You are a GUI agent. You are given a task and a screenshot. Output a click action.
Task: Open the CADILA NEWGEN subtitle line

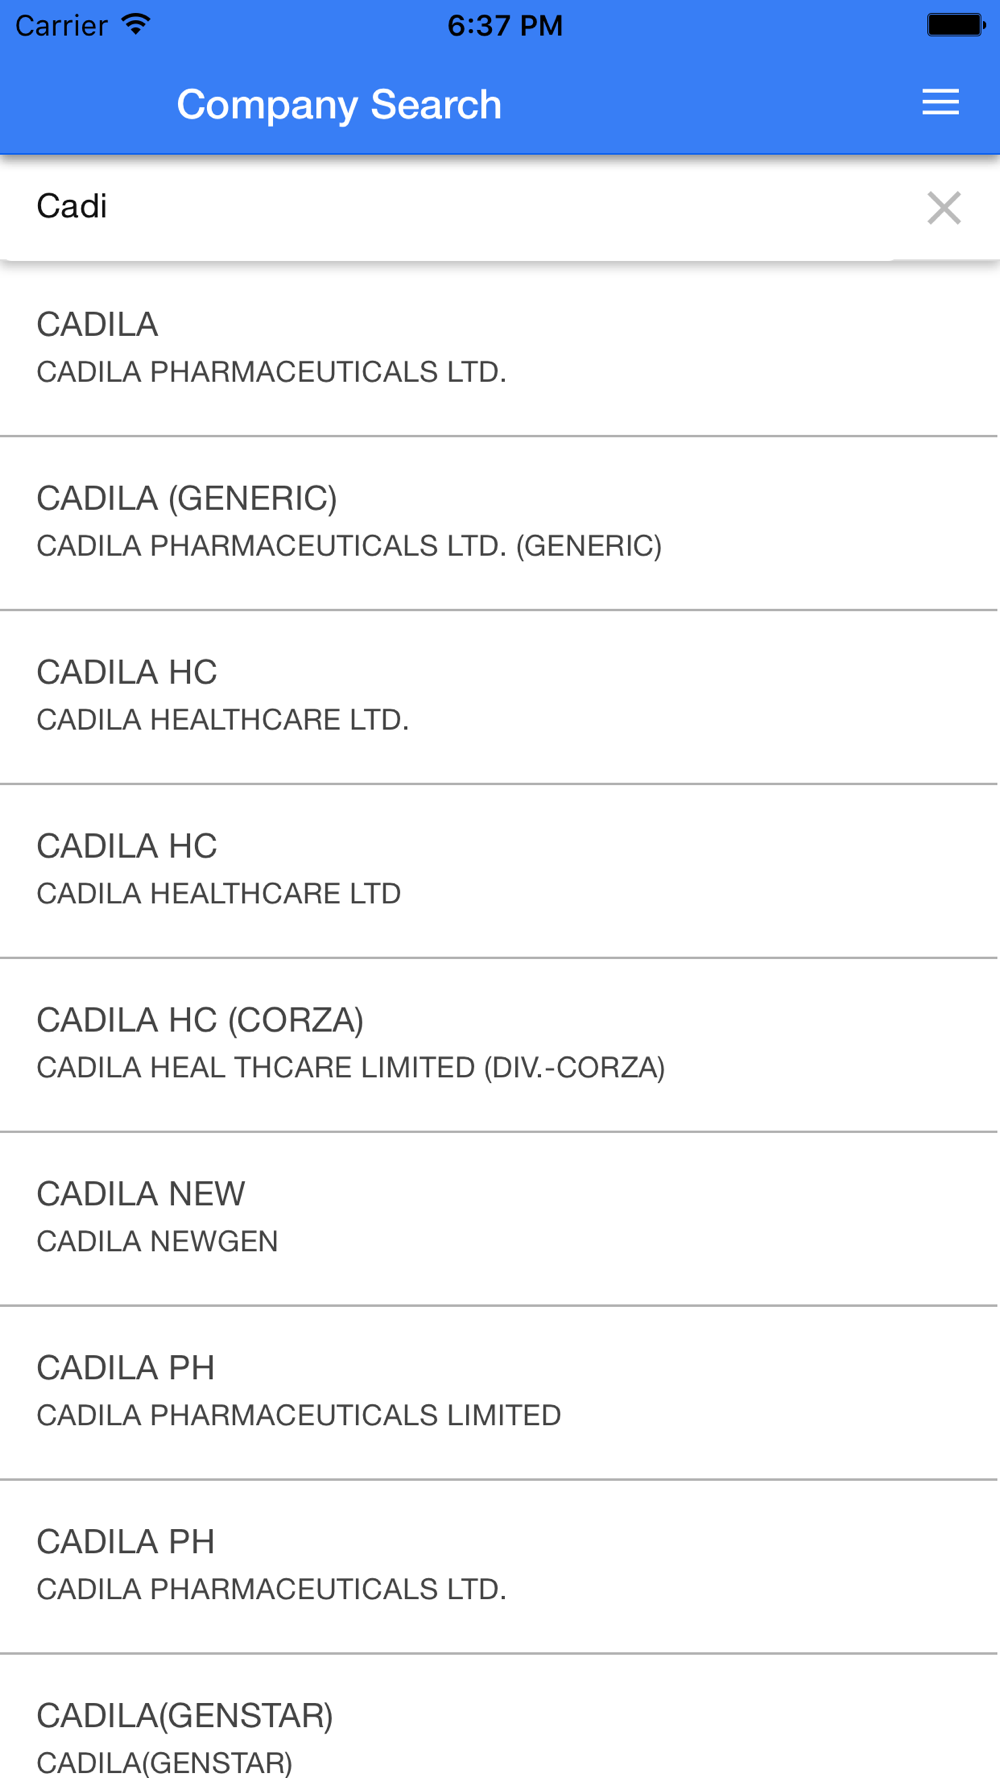coord(158,1241)
